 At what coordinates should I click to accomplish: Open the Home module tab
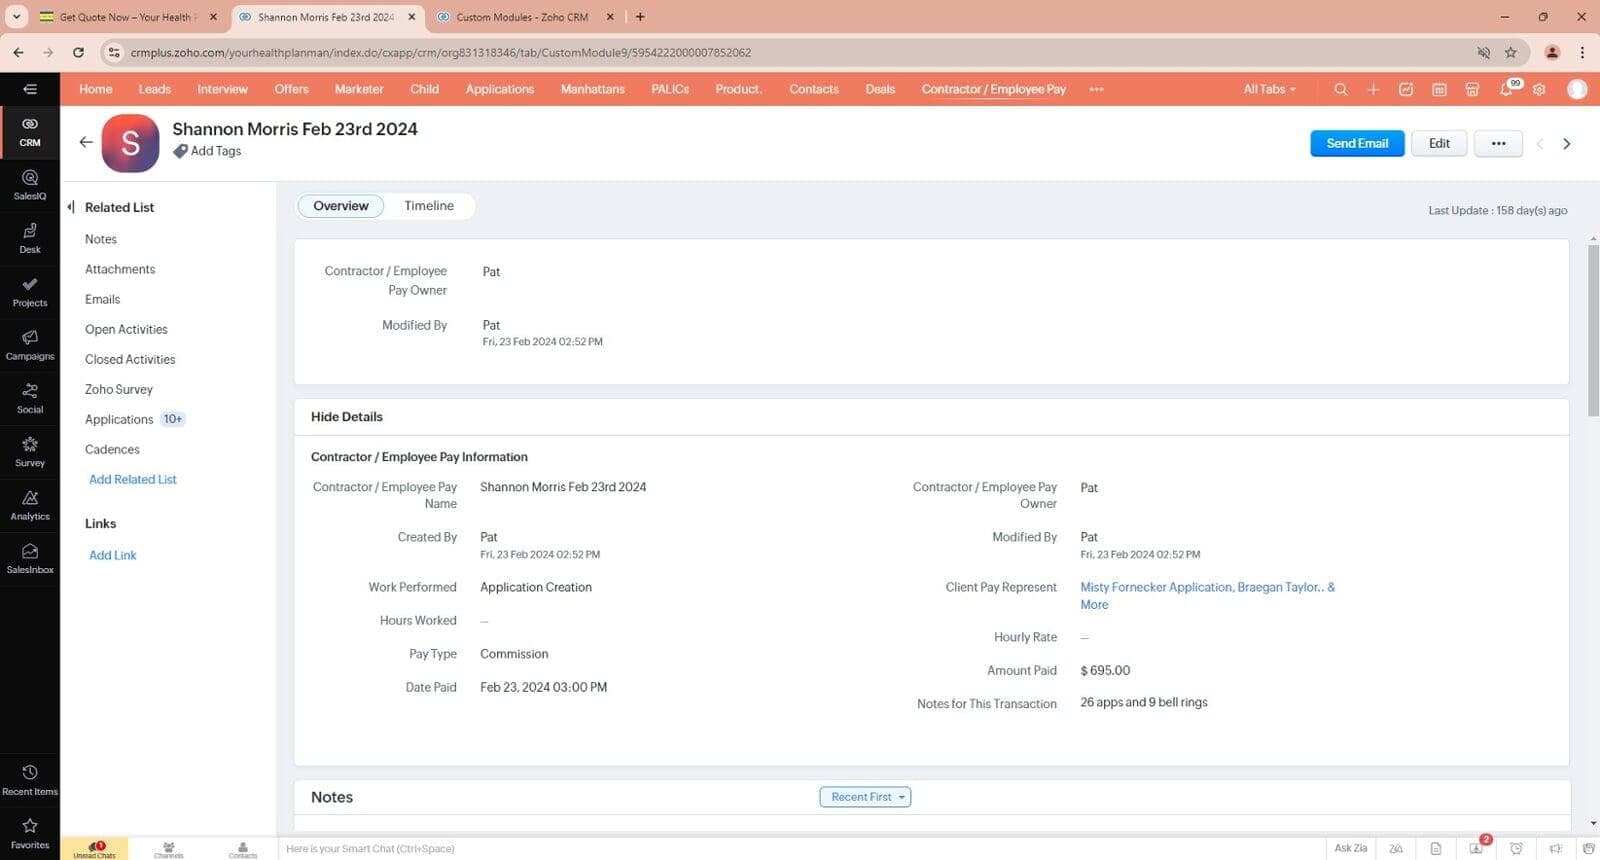pos(96,89)
